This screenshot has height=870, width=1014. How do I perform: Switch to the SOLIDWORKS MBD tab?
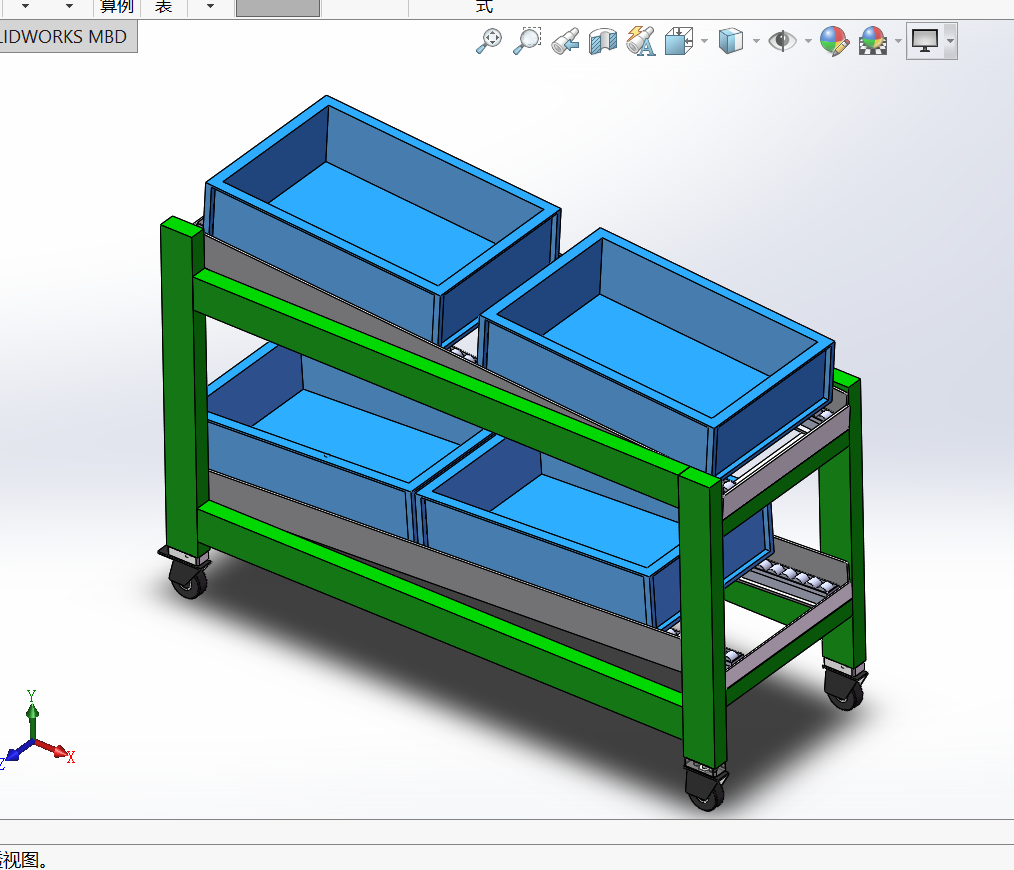(x=65, y=37)
